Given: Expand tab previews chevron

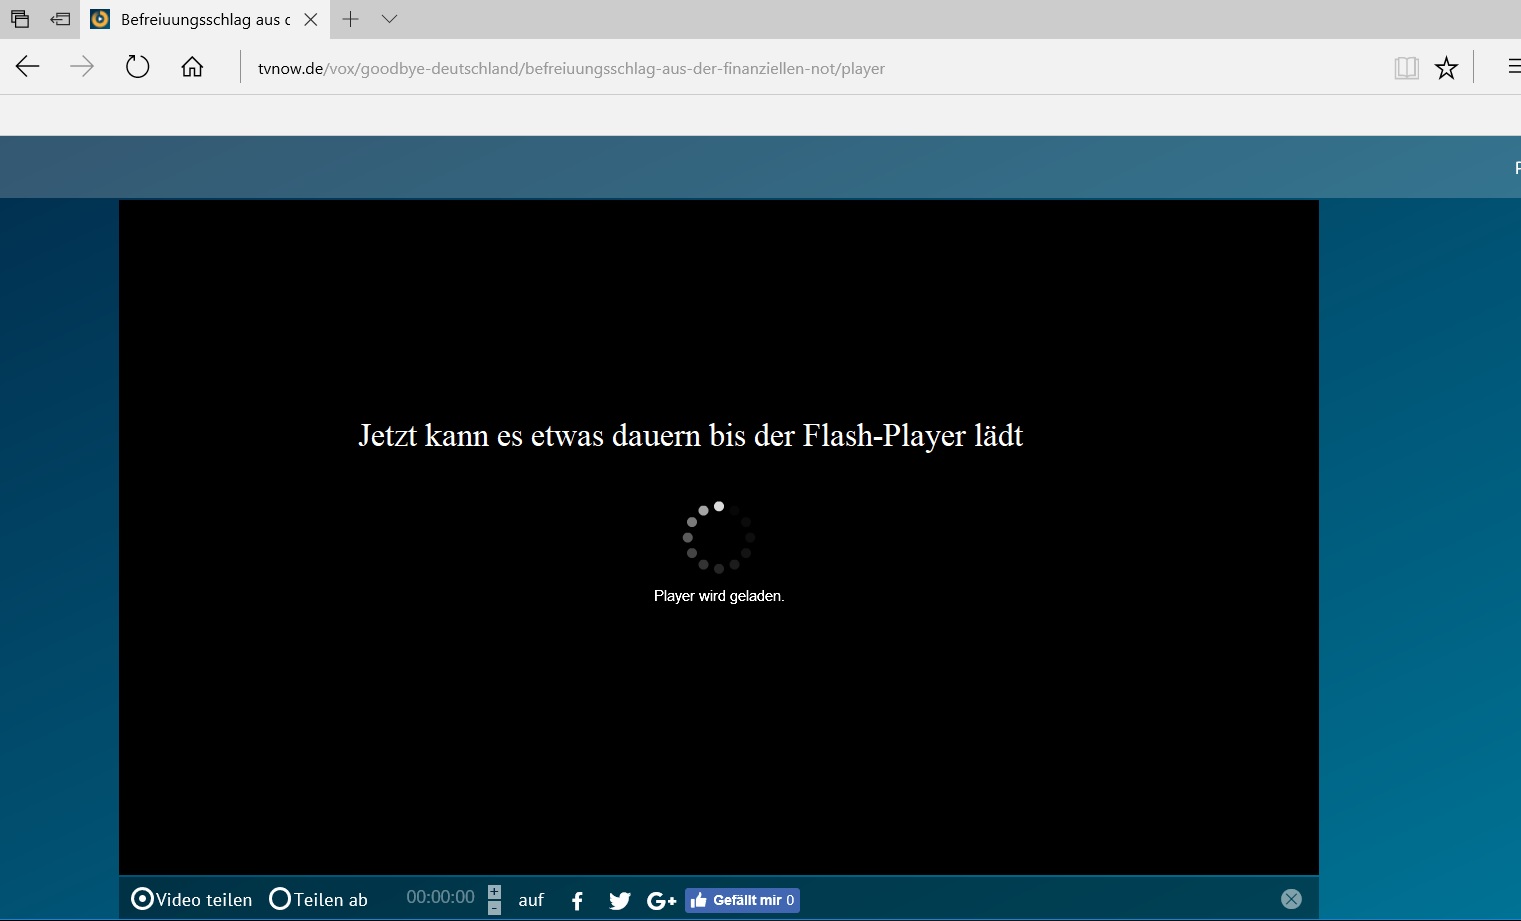Looking at the screenshot, I should [x=390, y=19].
